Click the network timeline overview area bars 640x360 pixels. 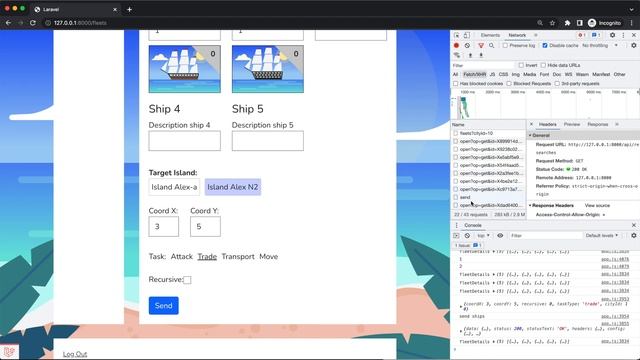[464, 107]
